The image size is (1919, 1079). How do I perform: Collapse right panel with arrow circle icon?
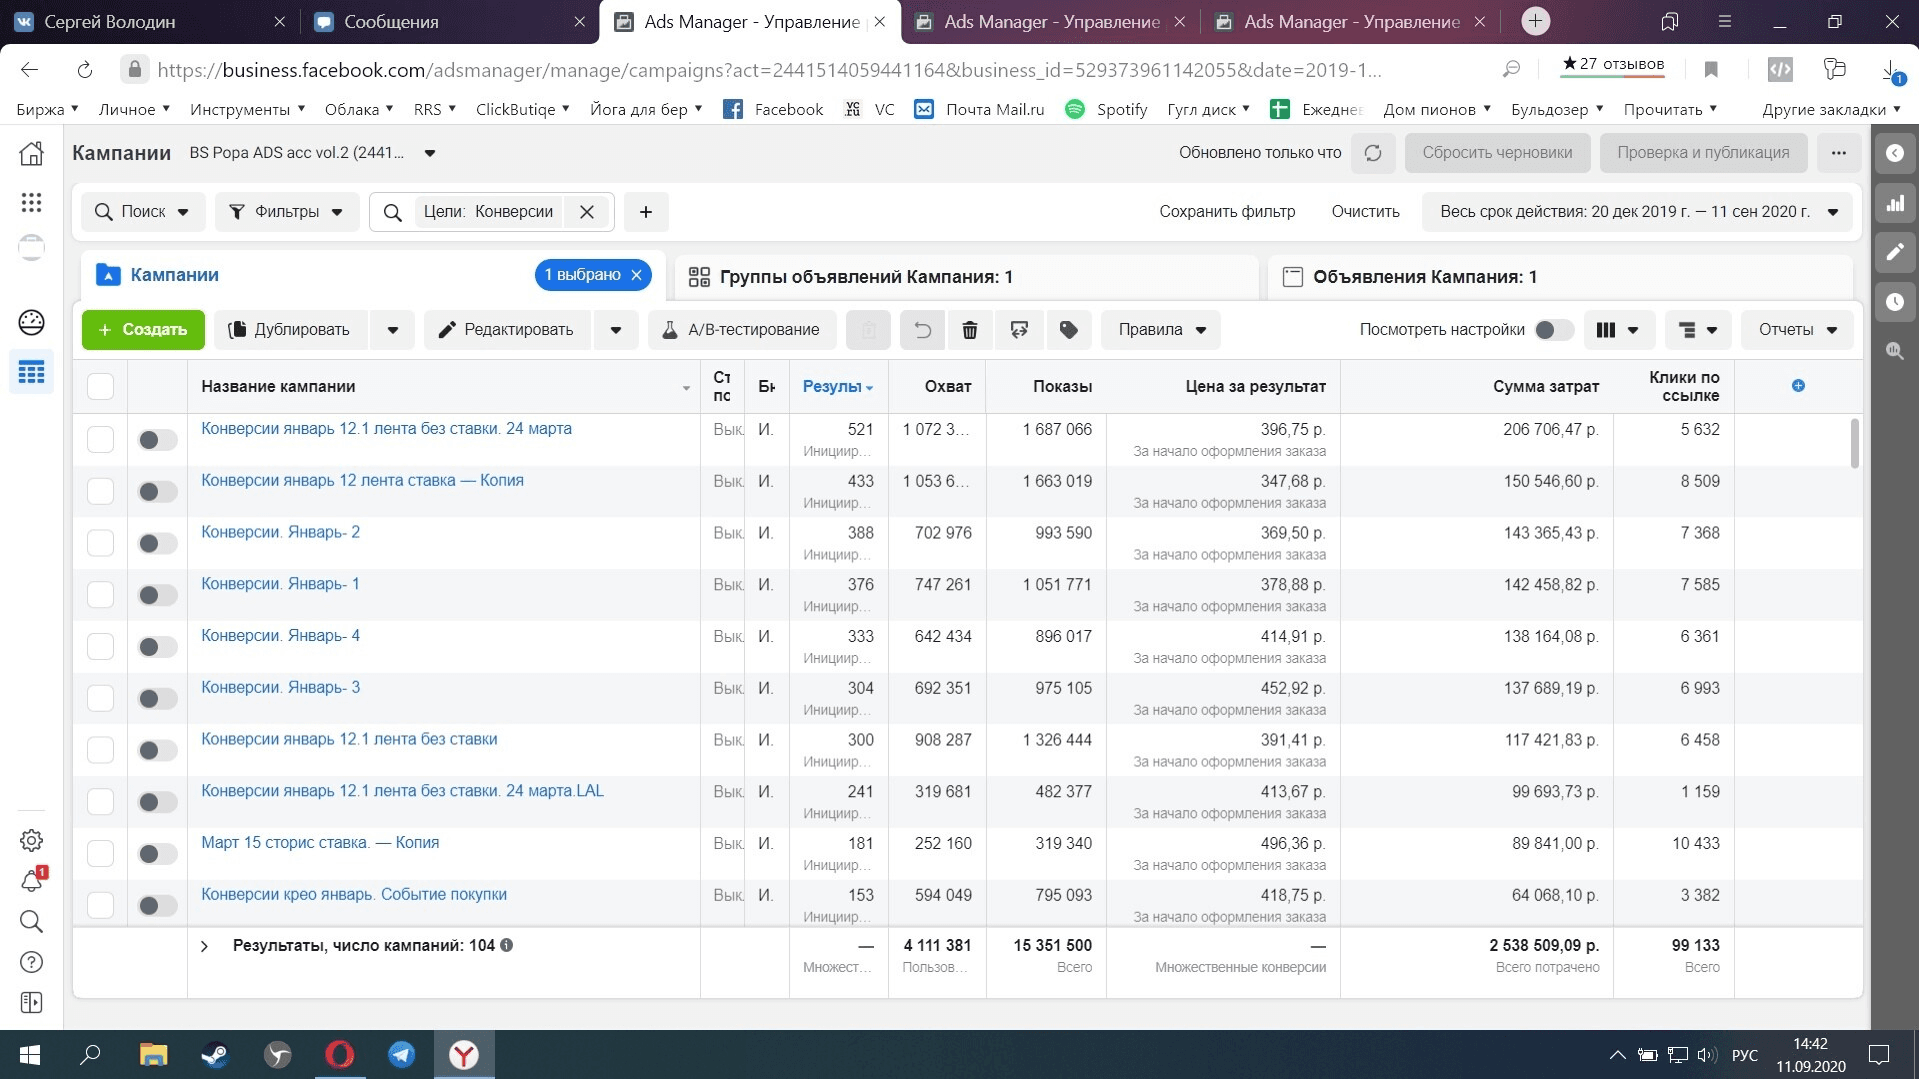(1895, 153)
